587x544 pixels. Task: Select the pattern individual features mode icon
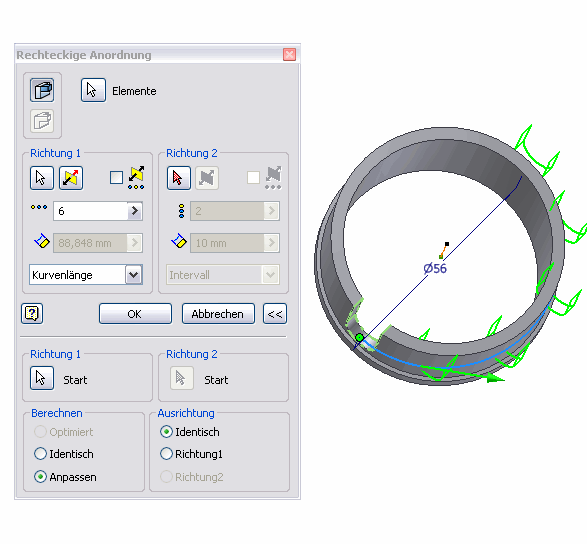tap(42, 90)
